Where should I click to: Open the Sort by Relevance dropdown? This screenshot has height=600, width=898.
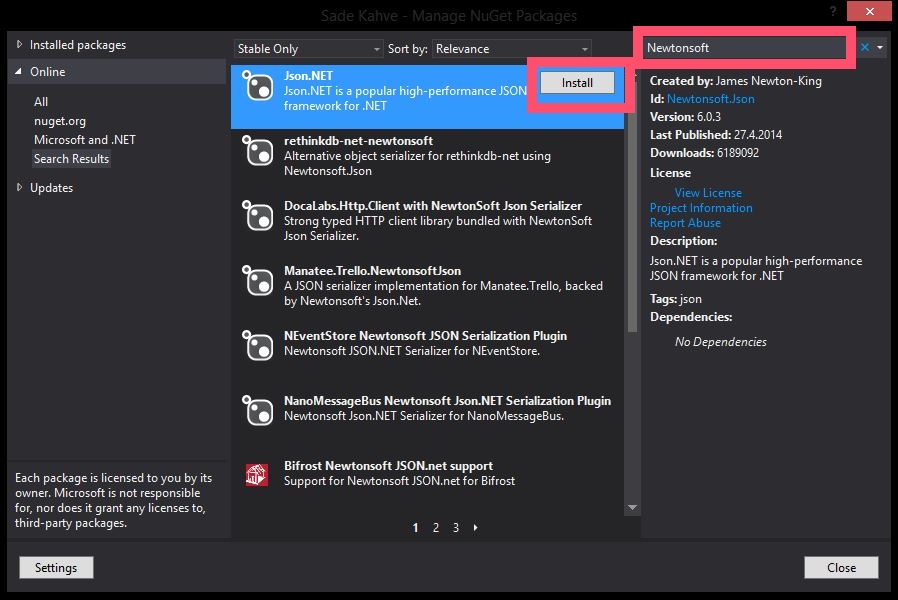[x=511, y=48]
